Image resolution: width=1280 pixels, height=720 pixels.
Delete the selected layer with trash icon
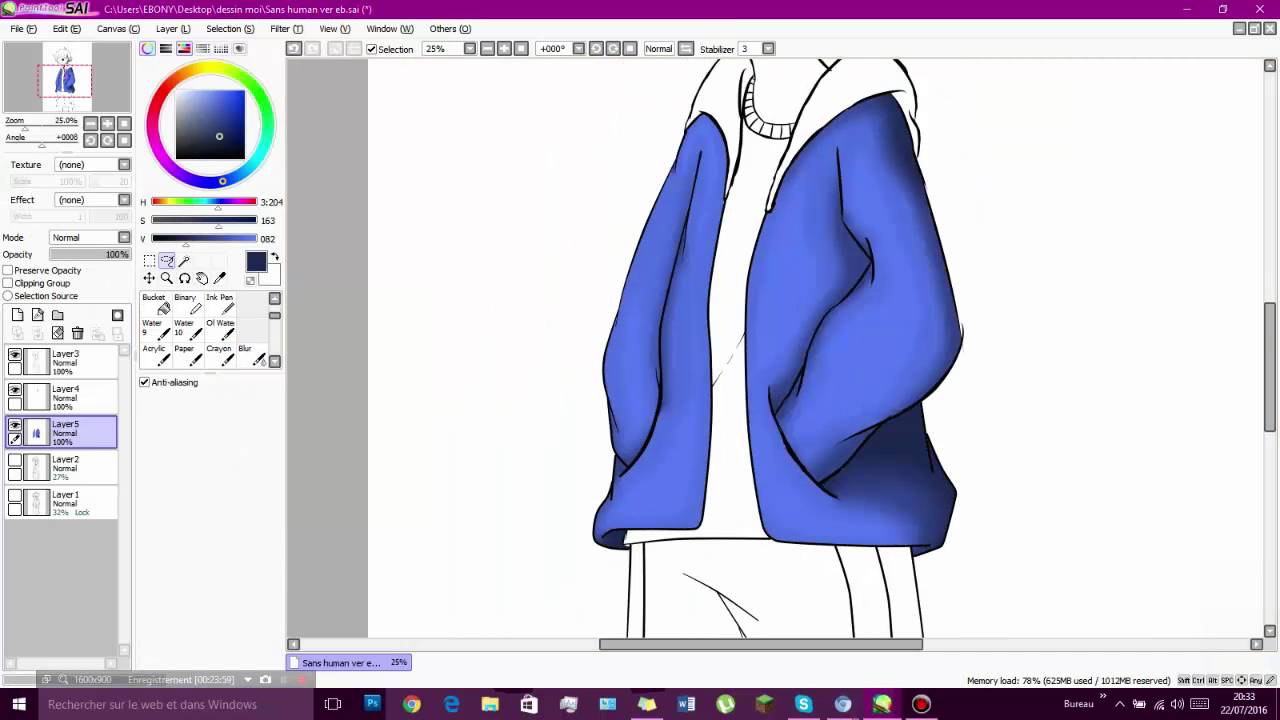pyautogui.click(x=77, y=333)
